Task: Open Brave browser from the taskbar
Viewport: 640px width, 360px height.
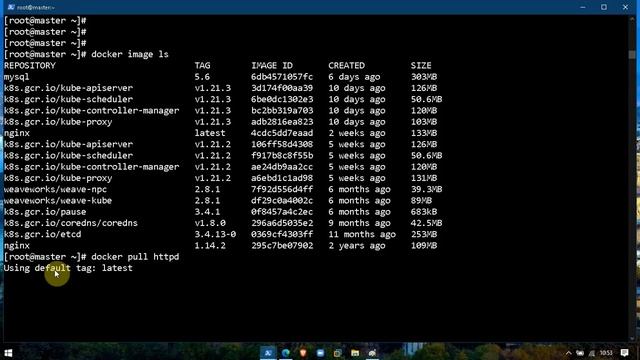Action: (303, 353)
